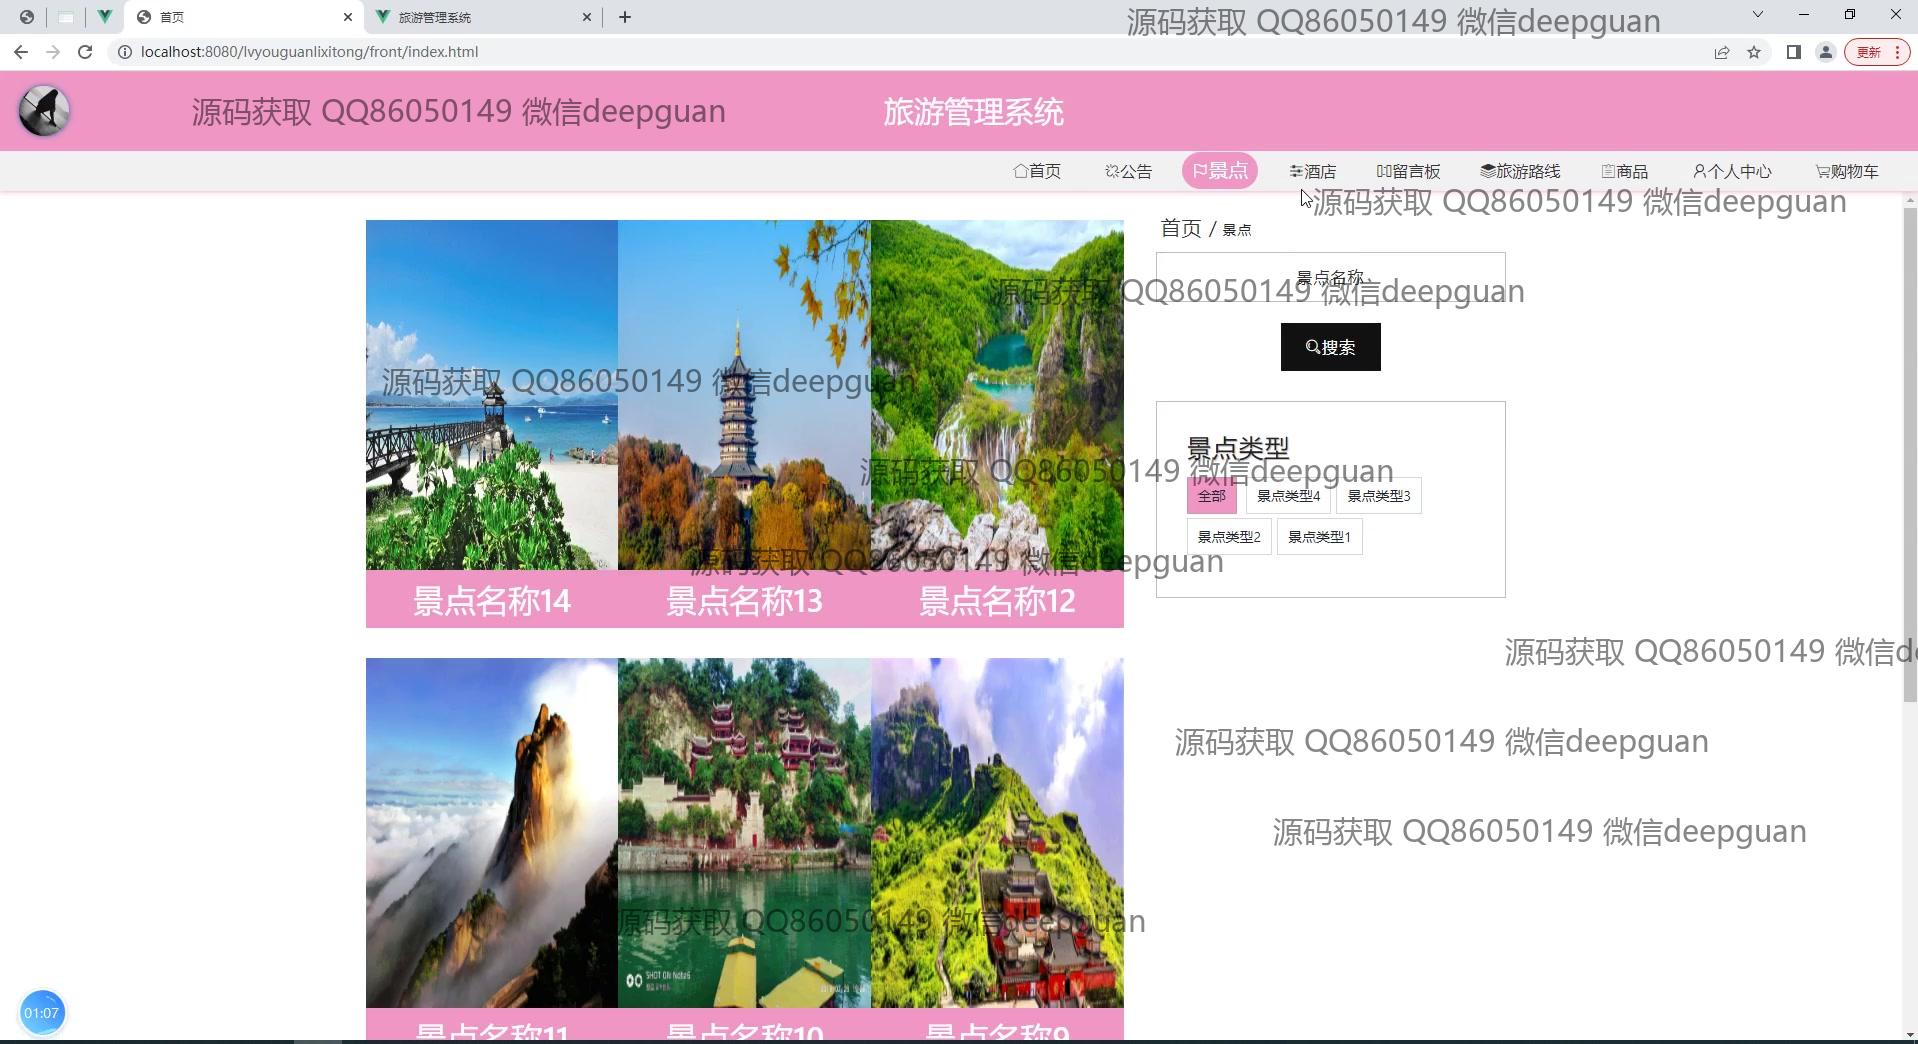This screenshot has height=1044, width=1918.
Task: Open the 个人中心 navigation item
Action: point(1732,171)
